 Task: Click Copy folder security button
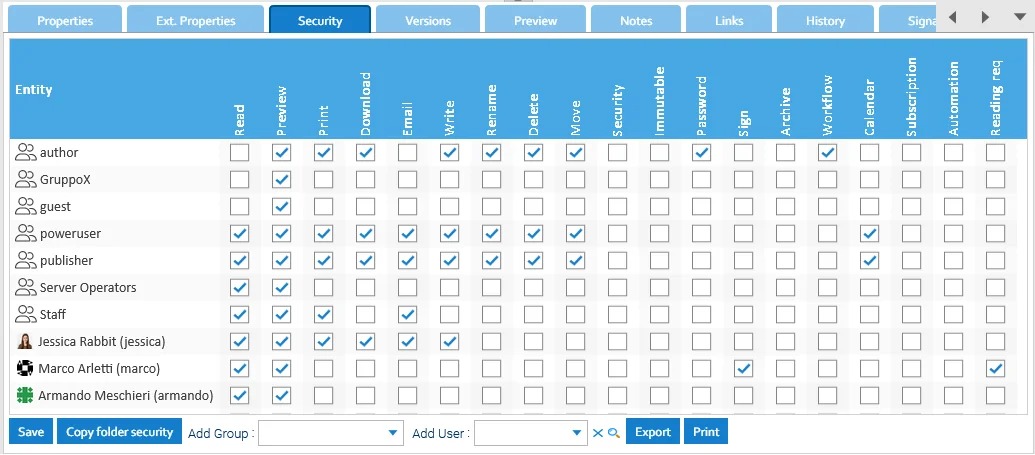pyautogui.click(x=119, y=432)
